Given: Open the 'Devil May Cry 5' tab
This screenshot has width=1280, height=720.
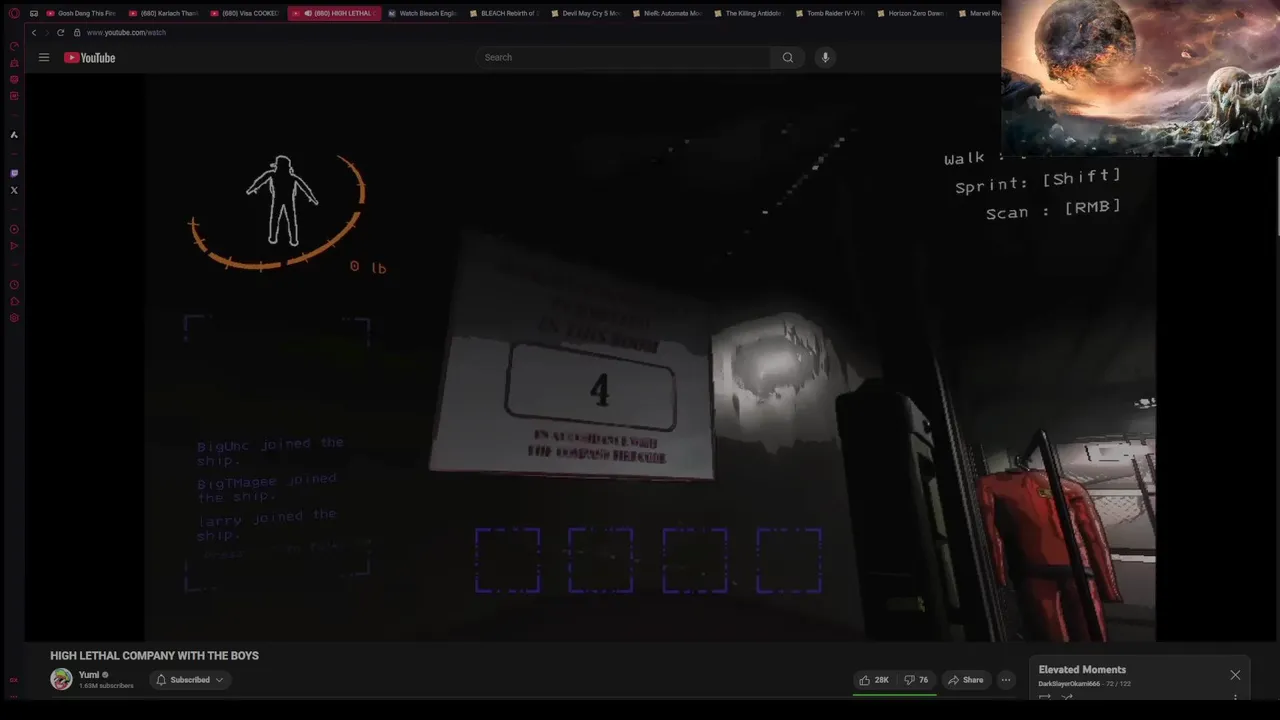Looking at the screenshot, I should (586, 13).
